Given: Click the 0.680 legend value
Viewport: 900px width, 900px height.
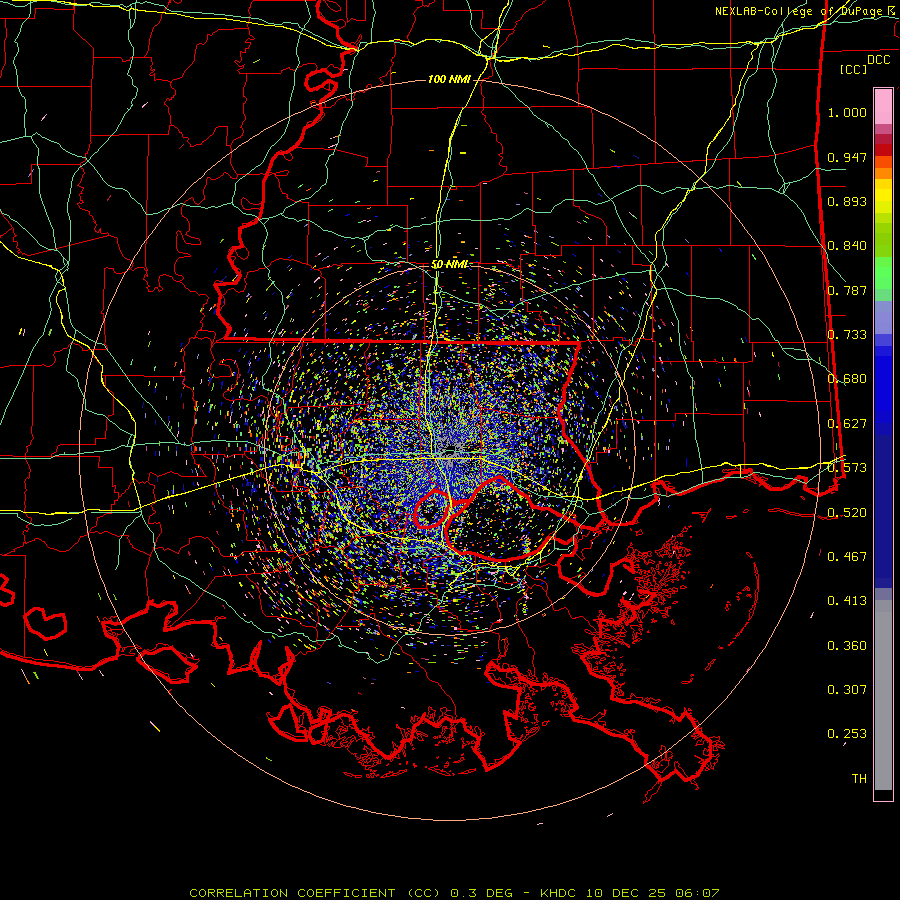Looking at the screenshot, I should click(847, 379).
